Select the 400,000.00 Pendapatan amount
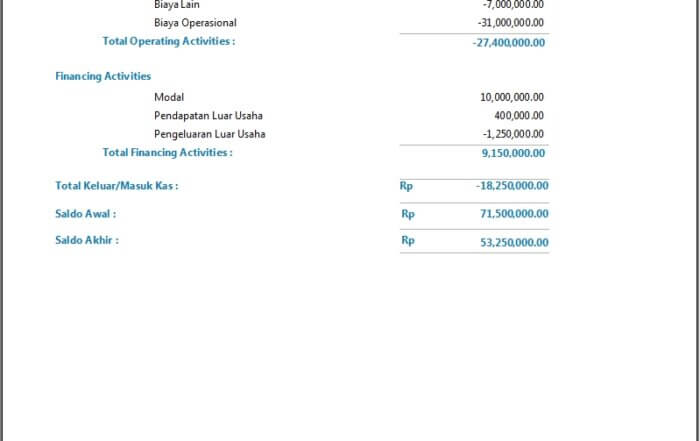Image resolution: width=700 pixels, height=441 pixels. pos(520,115)
